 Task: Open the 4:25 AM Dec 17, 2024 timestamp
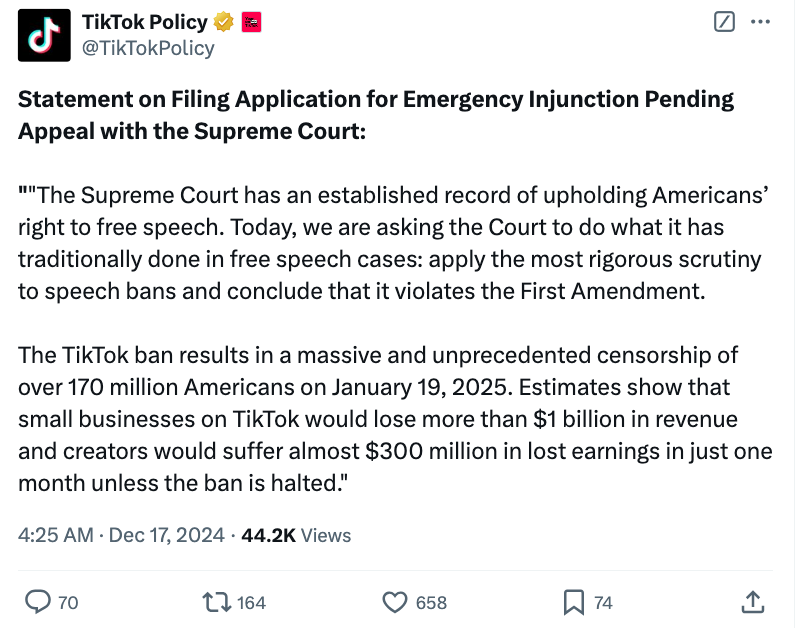[121, 535]
